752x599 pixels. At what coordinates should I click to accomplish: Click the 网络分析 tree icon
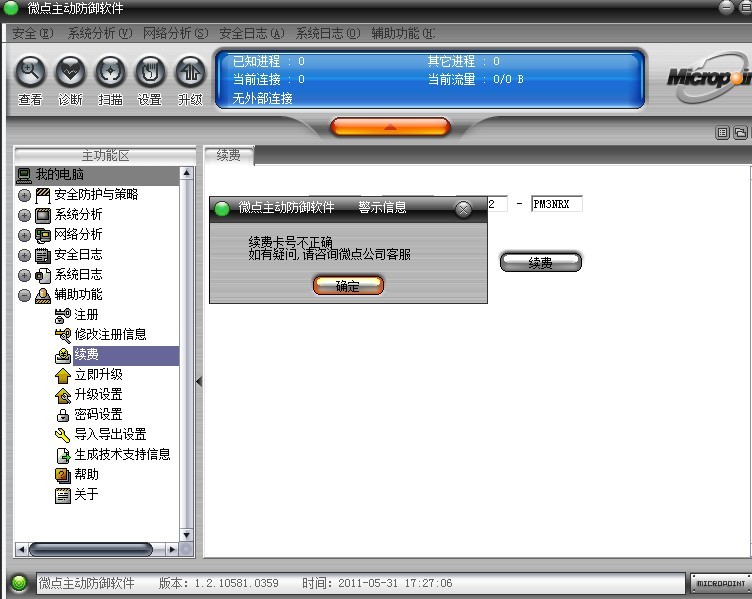(x=43, y=235)
